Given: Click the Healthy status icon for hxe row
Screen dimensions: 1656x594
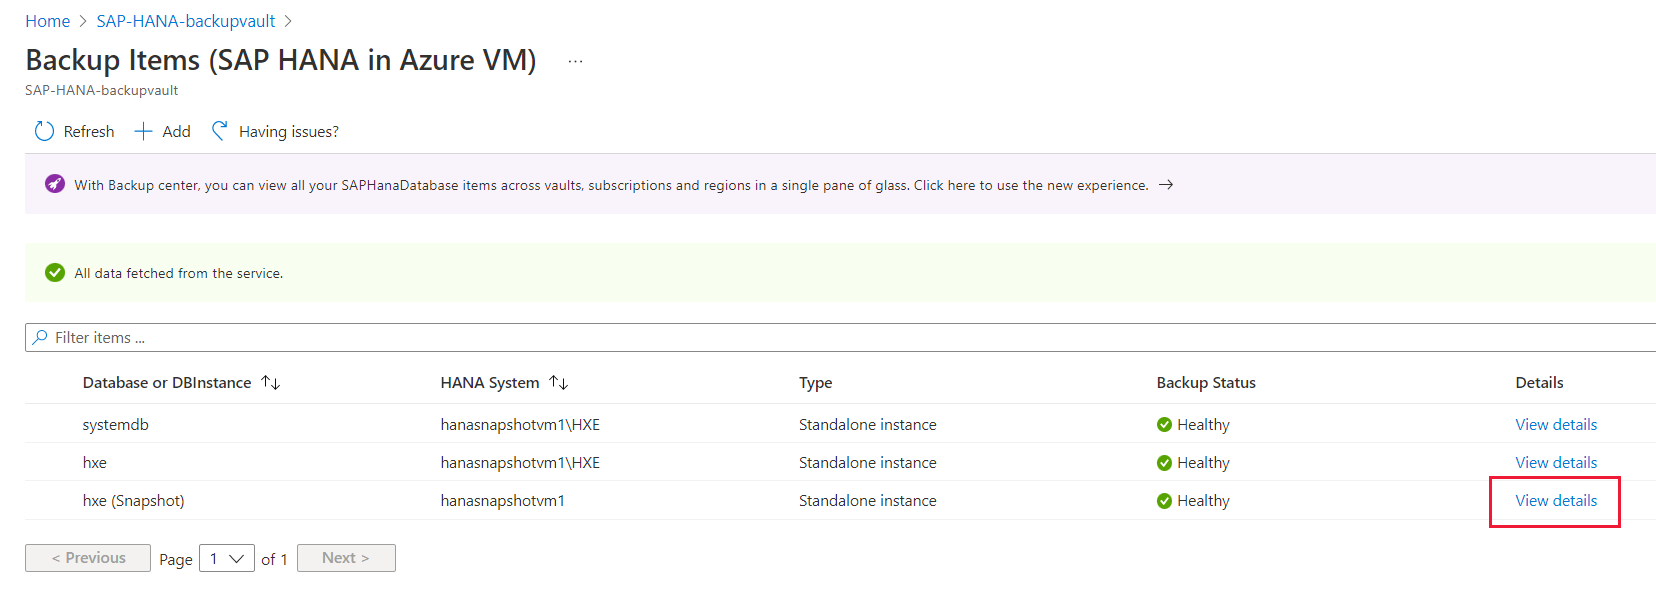Looking at the screenshot, I should coord(1164,463).
